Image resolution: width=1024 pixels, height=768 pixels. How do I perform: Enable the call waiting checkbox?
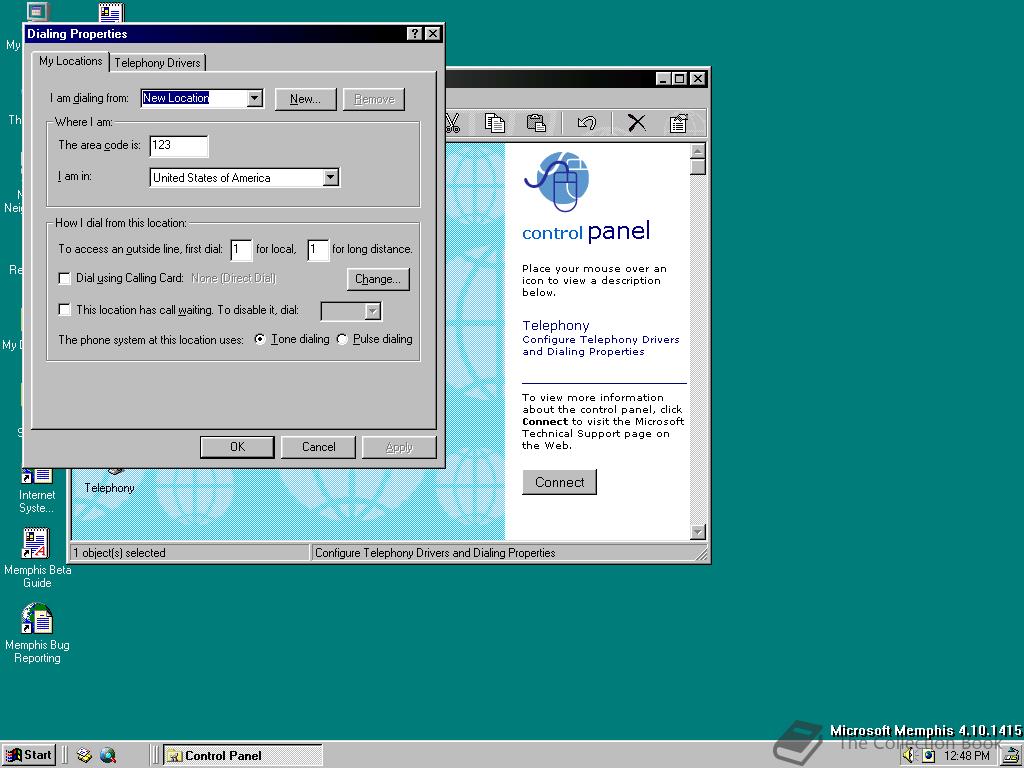click(64, 310)
